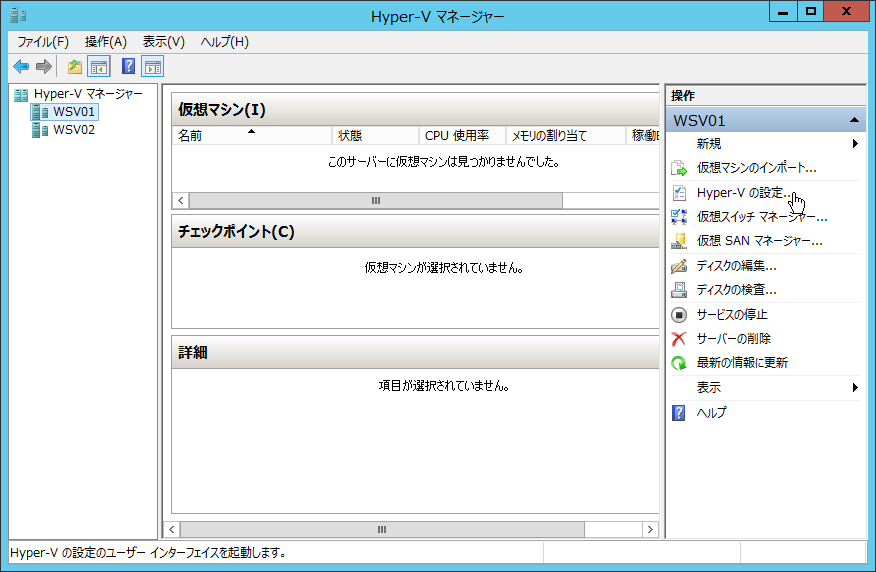Select WSV01 in the tree
Screen dimensions: 876x572
[x=74, y=112]
